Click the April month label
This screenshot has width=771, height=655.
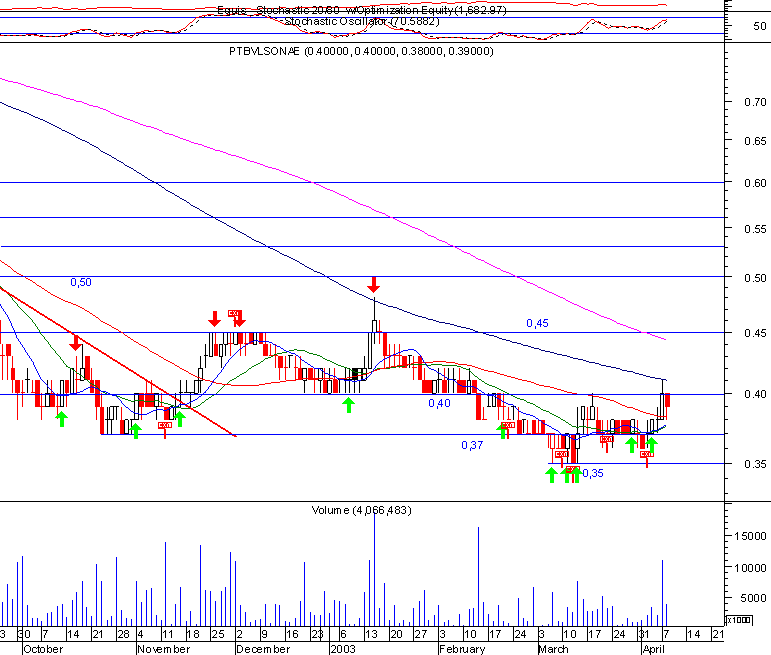pyautogui.click(x=654, y=649)
